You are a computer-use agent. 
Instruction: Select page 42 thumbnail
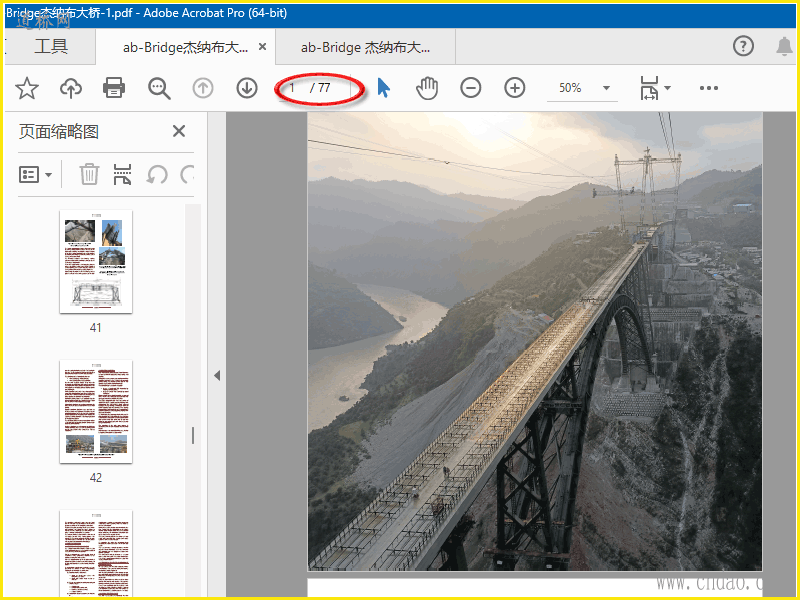tap(96, 412)
